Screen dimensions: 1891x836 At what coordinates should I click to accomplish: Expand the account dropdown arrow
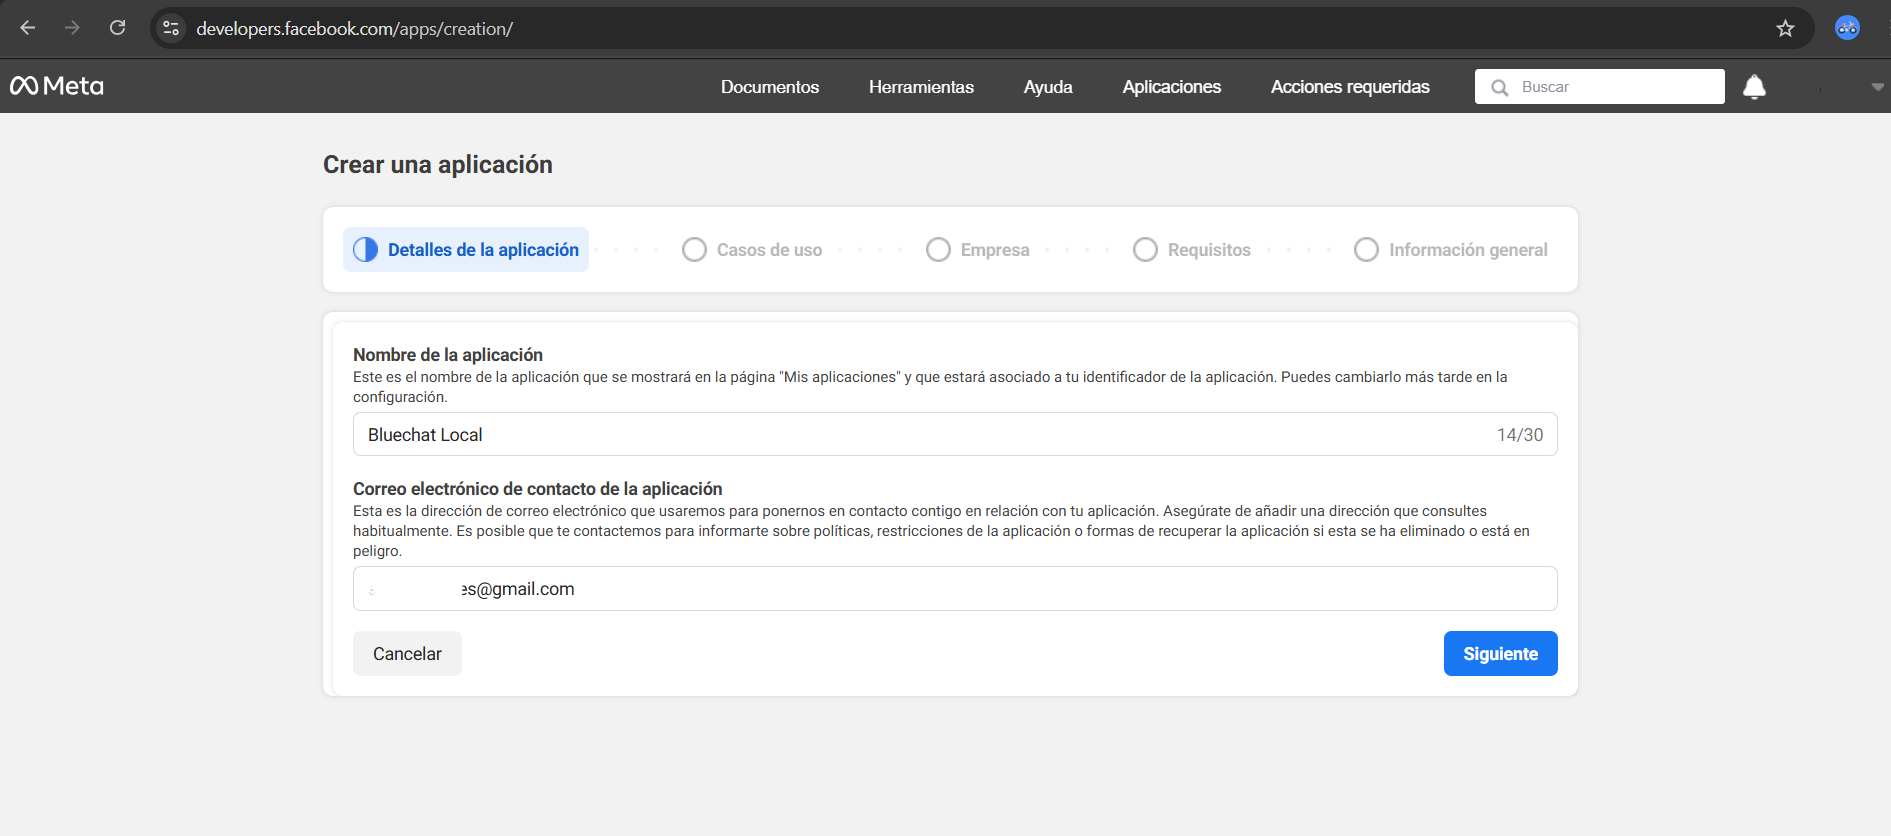point(1877,87)
